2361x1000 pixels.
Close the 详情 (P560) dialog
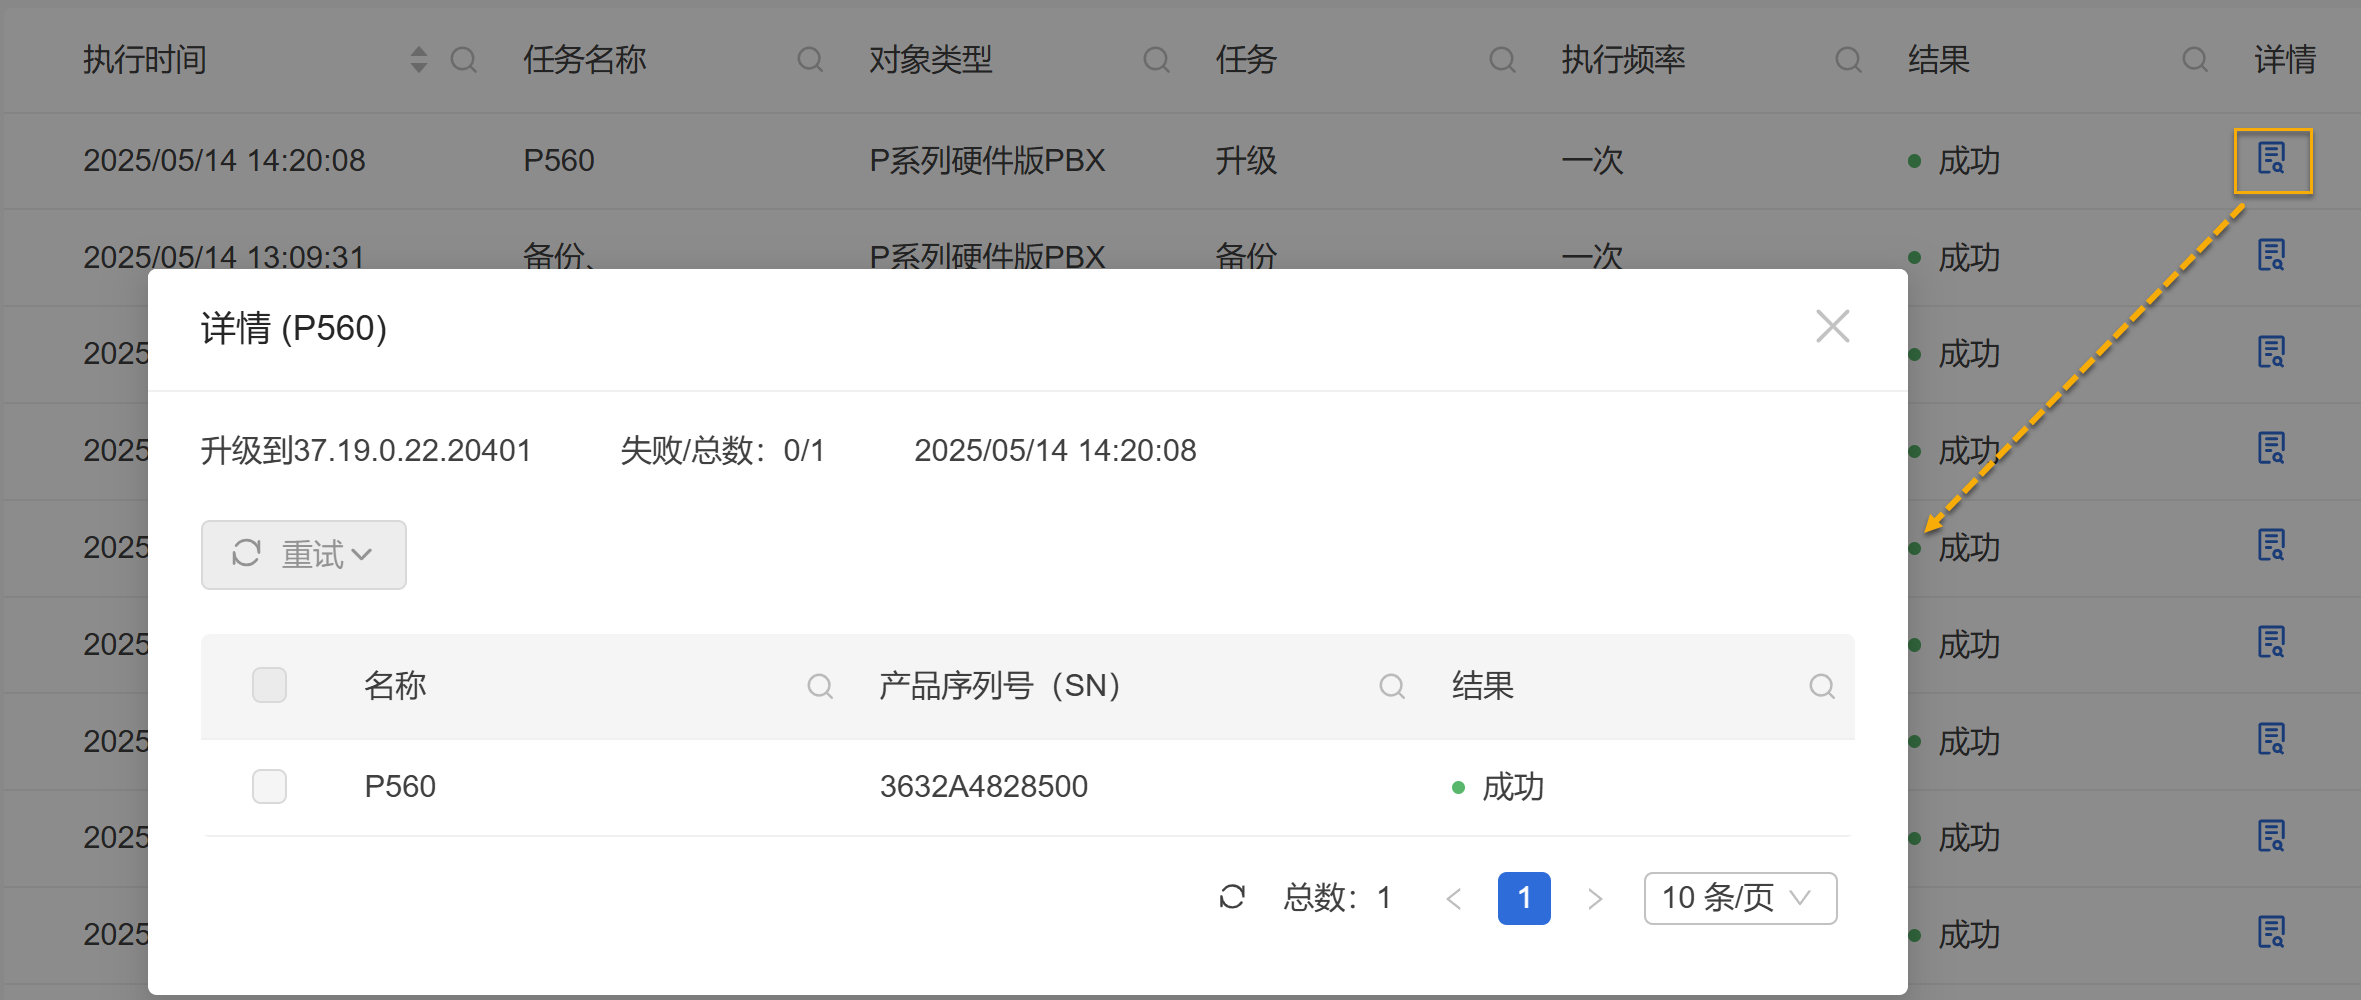click(x=1832, y=326)
